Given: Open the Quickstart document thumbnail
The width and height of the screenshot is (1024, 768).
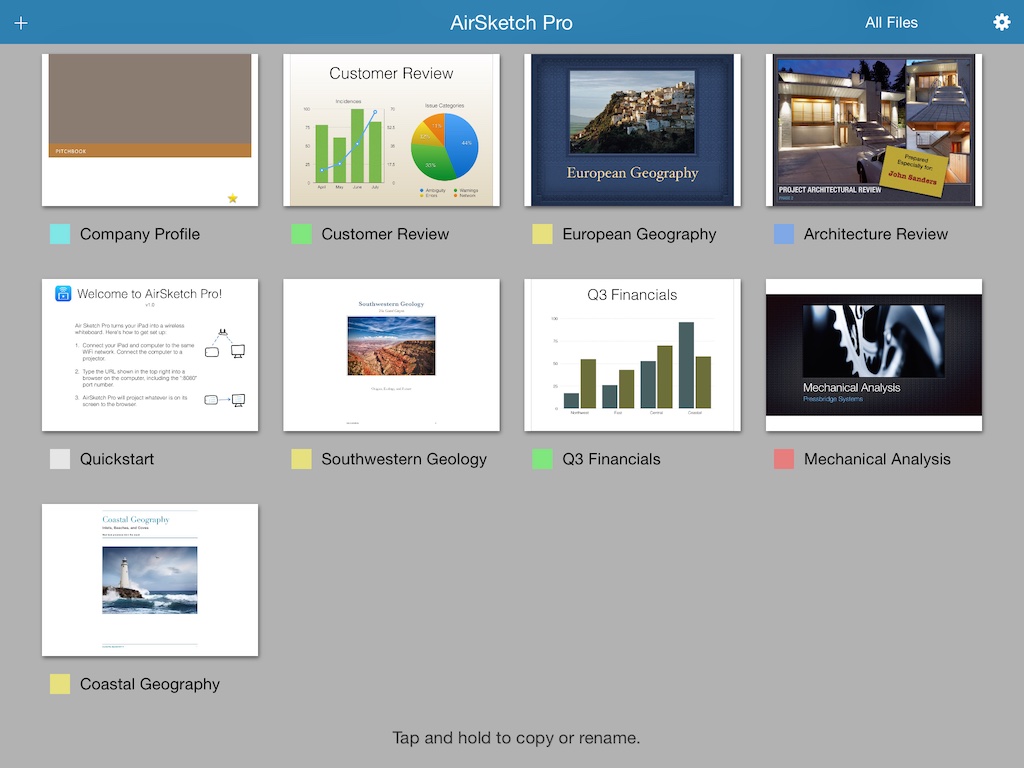Looking at the screenshot, I should point(150,355).
